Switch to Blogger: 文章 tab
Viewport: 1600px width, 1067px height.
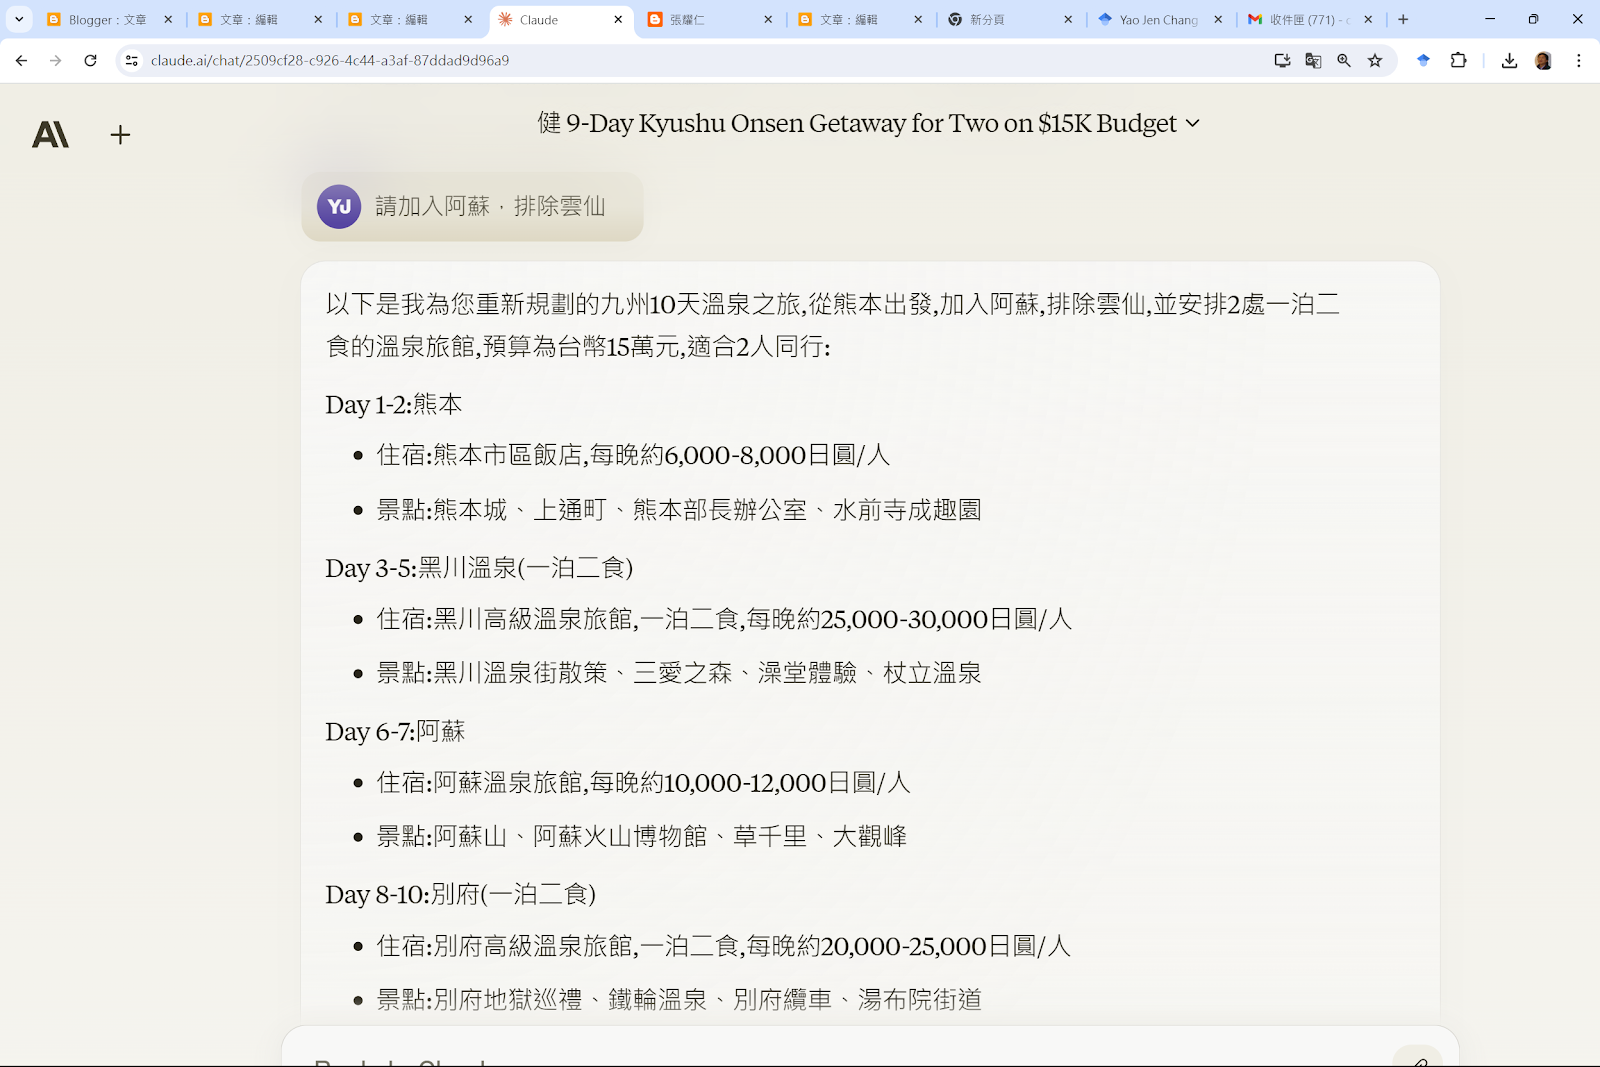108,20
